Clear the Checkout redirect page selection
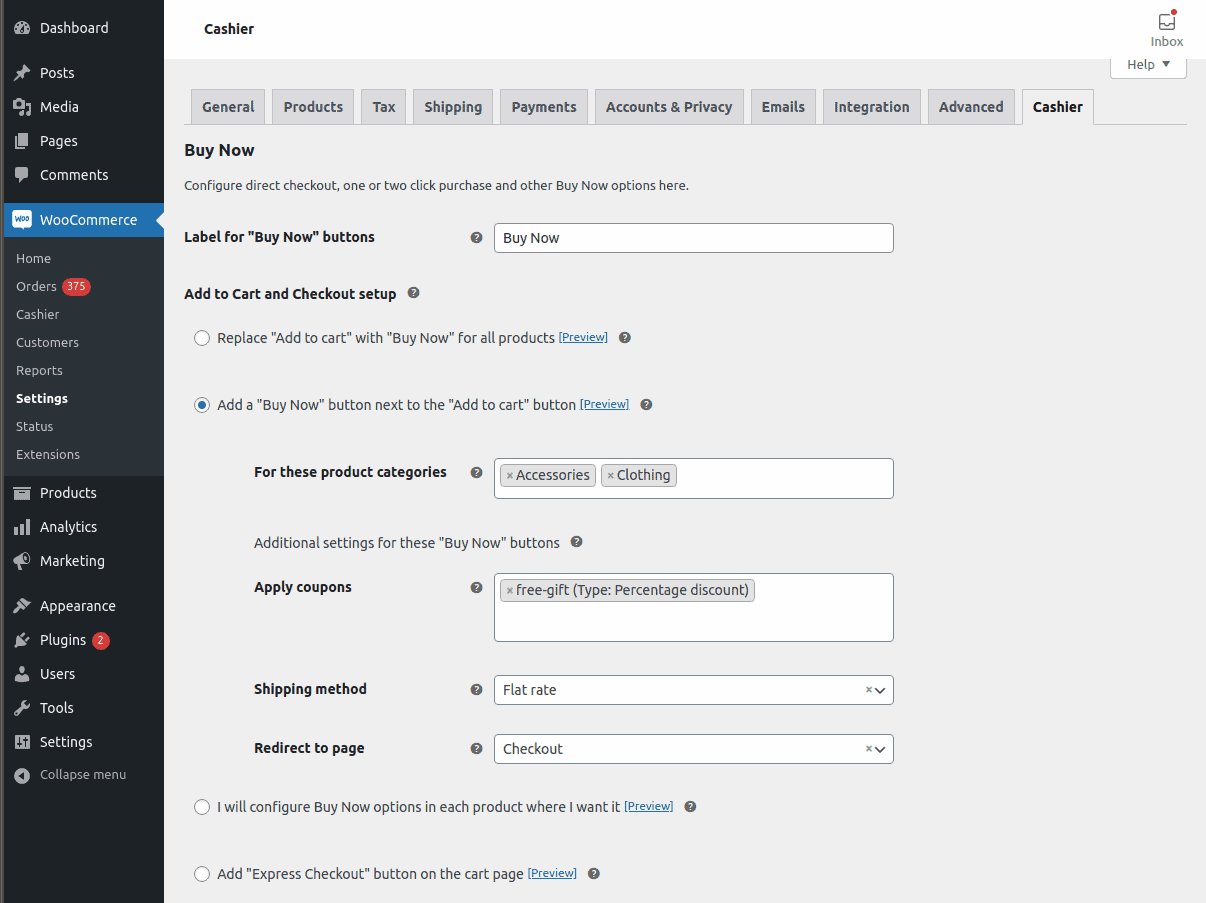This screenshot has height=903, width=1206. point(868,749)
